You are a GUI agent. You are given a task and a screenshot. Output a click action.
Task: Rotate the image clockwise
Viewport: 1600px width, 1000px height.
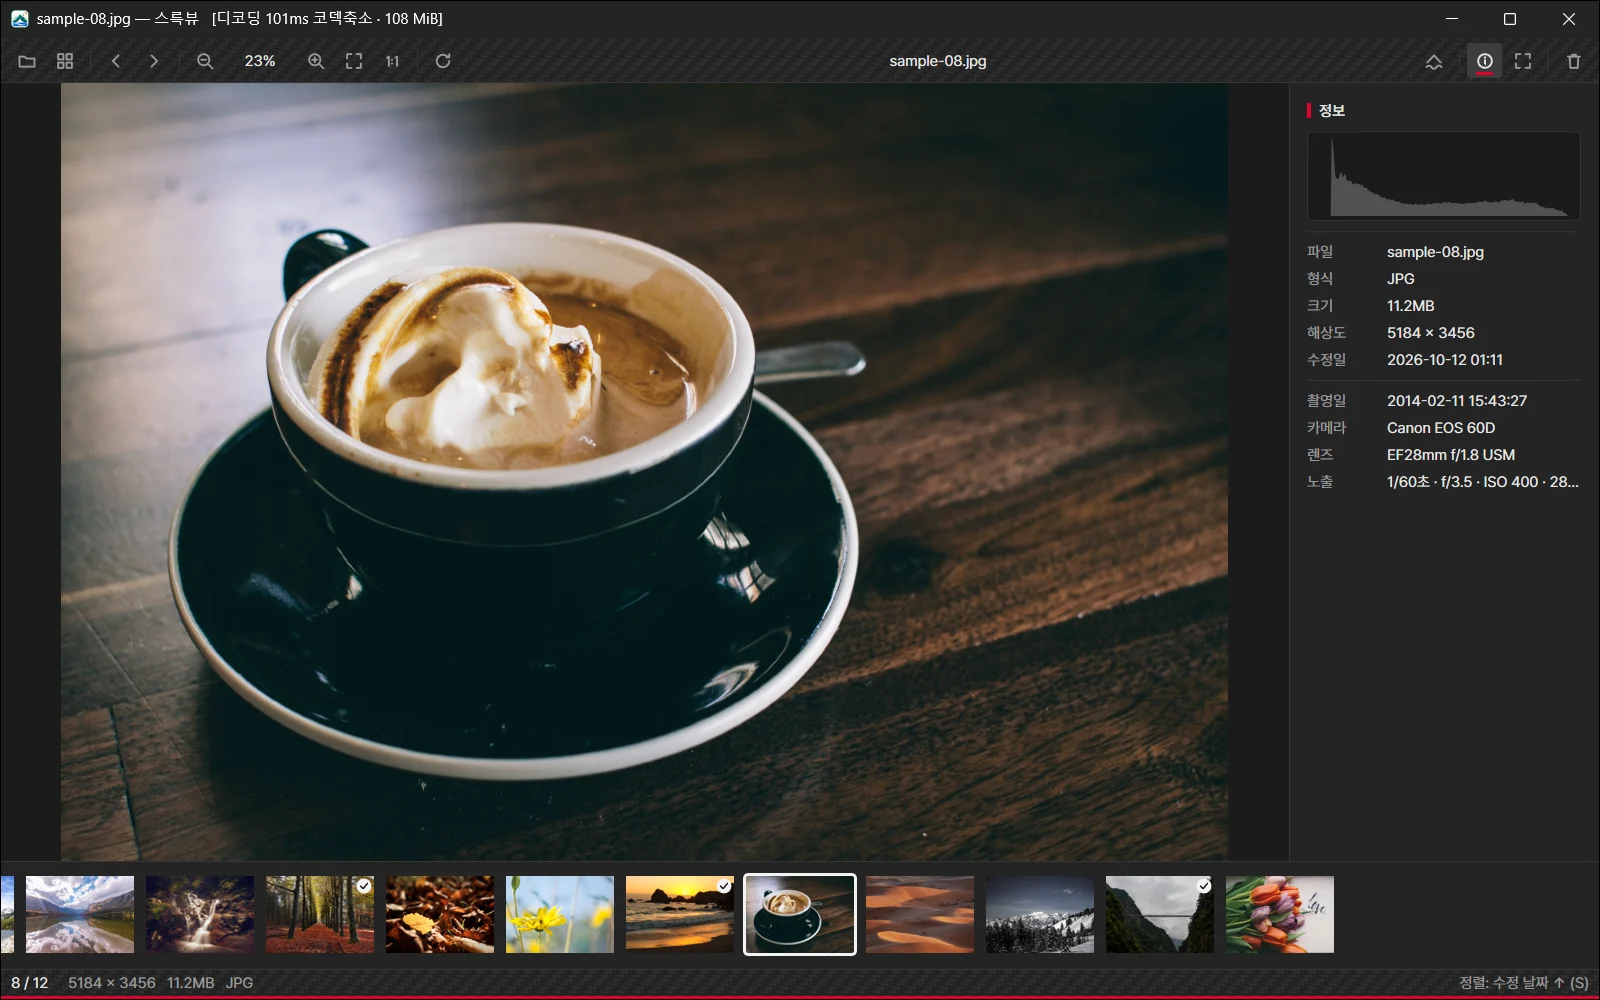click(443, 61)
